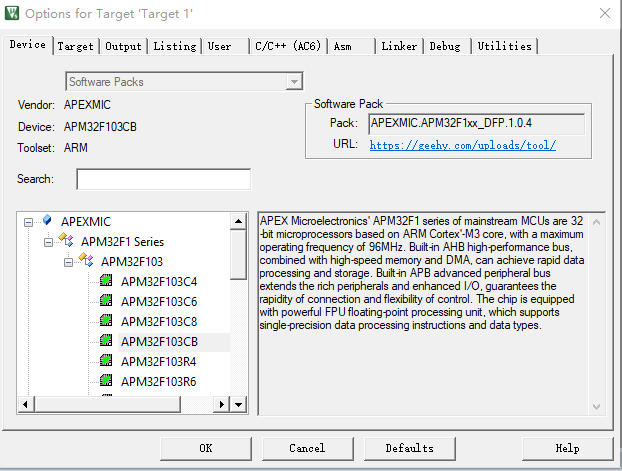Click device tree scroll left arrow
The height and width of the screenshot is (471, 622).
tap(25, 405)
